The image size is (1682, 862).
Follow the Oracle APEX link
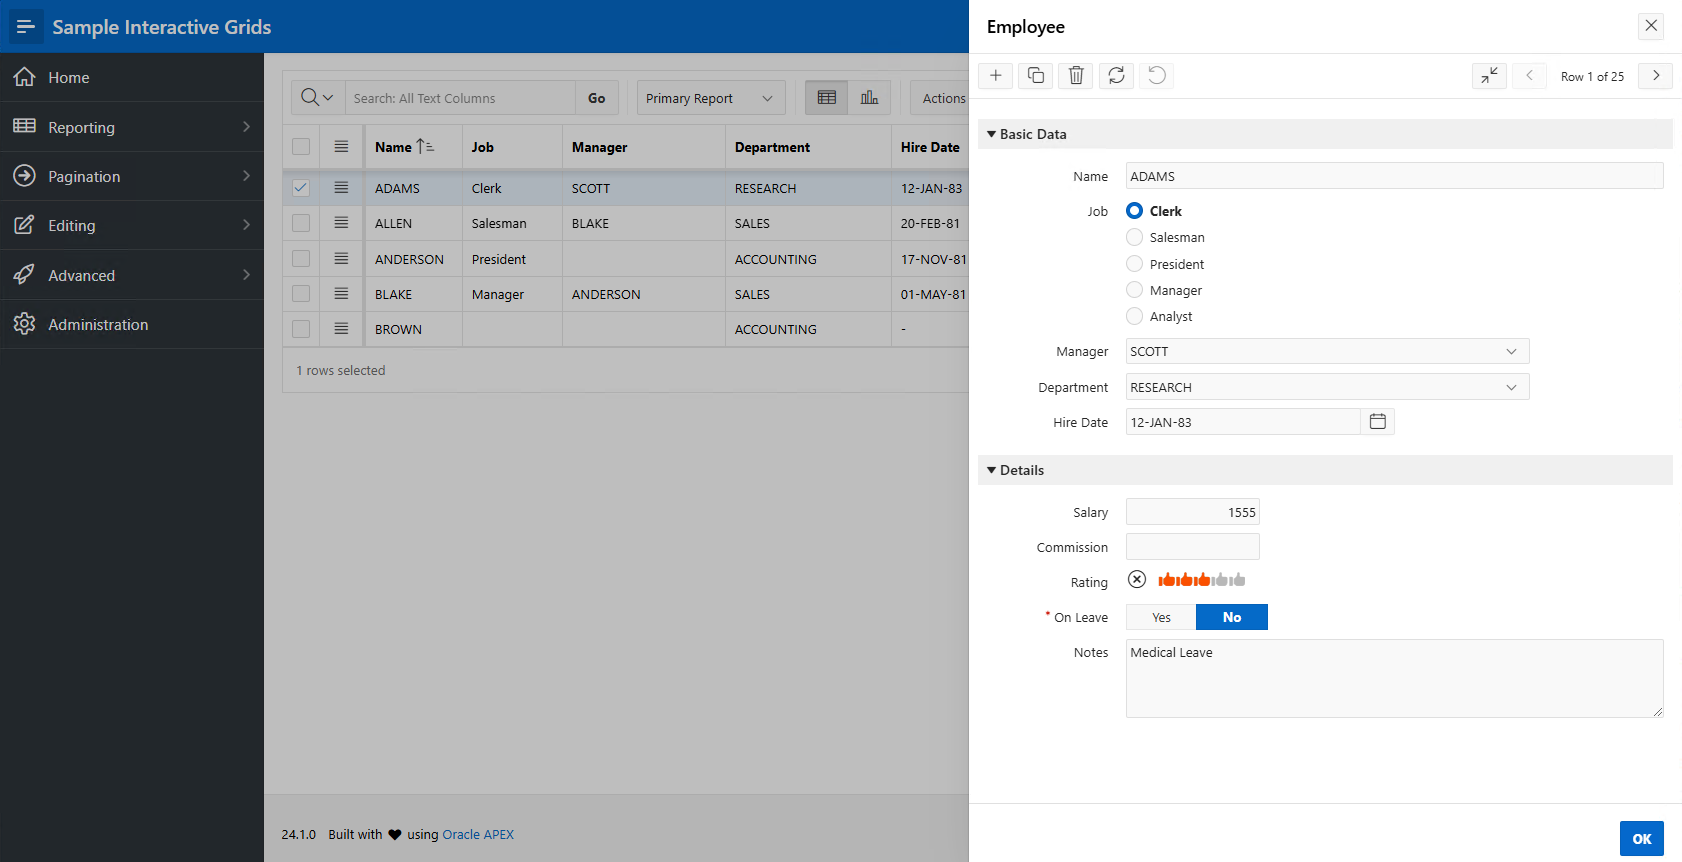coord(478,834)
